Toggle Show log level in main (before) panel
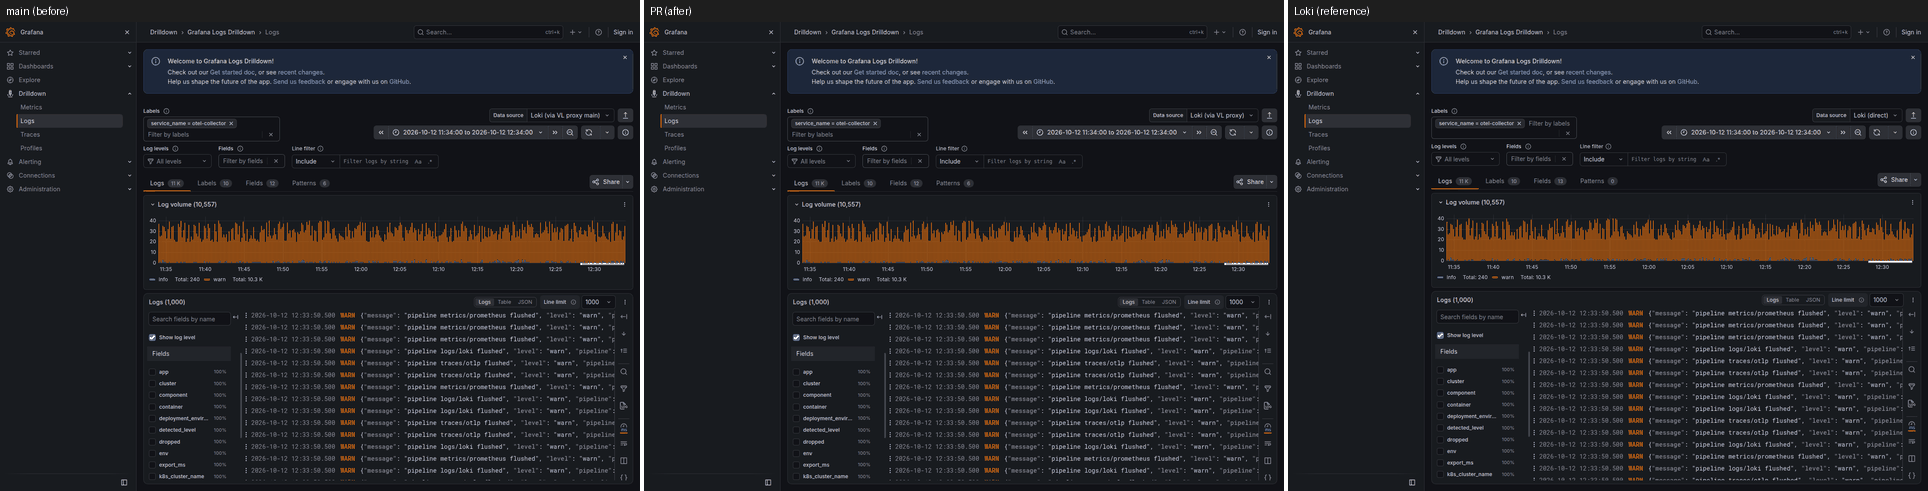The image size is (1928, 491). [x=152, y=338]
